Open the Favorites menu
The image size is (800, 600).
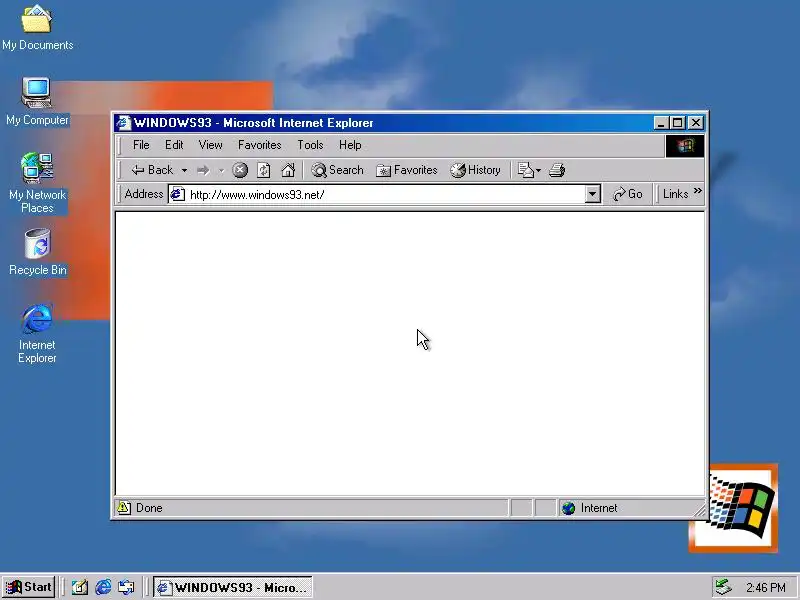pos(260,145)
